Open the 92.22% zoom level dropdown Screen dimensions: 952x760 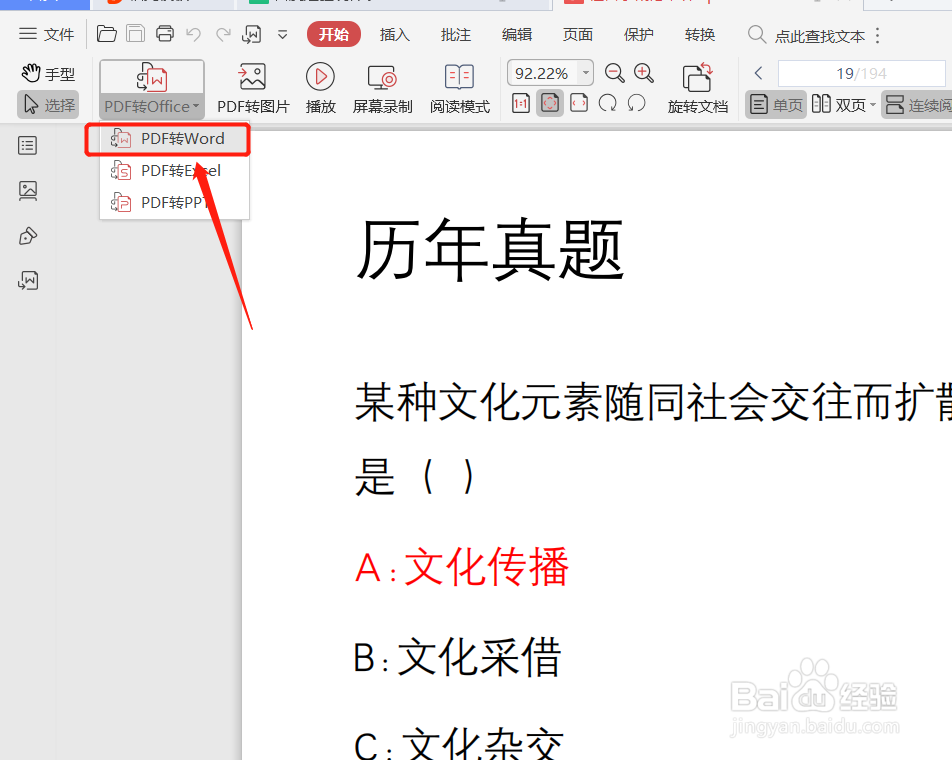(585, 72)
